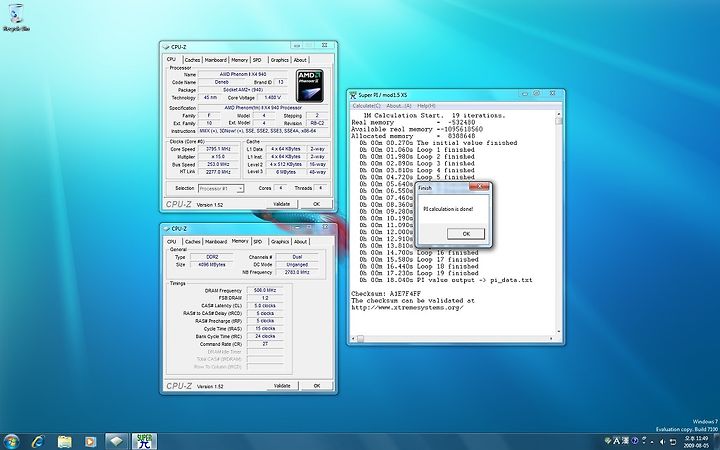Open Caches tab in CPU-Z CPU-tab window
The width and height of the screenshot is (720, 450).
[x=192, y=60]
